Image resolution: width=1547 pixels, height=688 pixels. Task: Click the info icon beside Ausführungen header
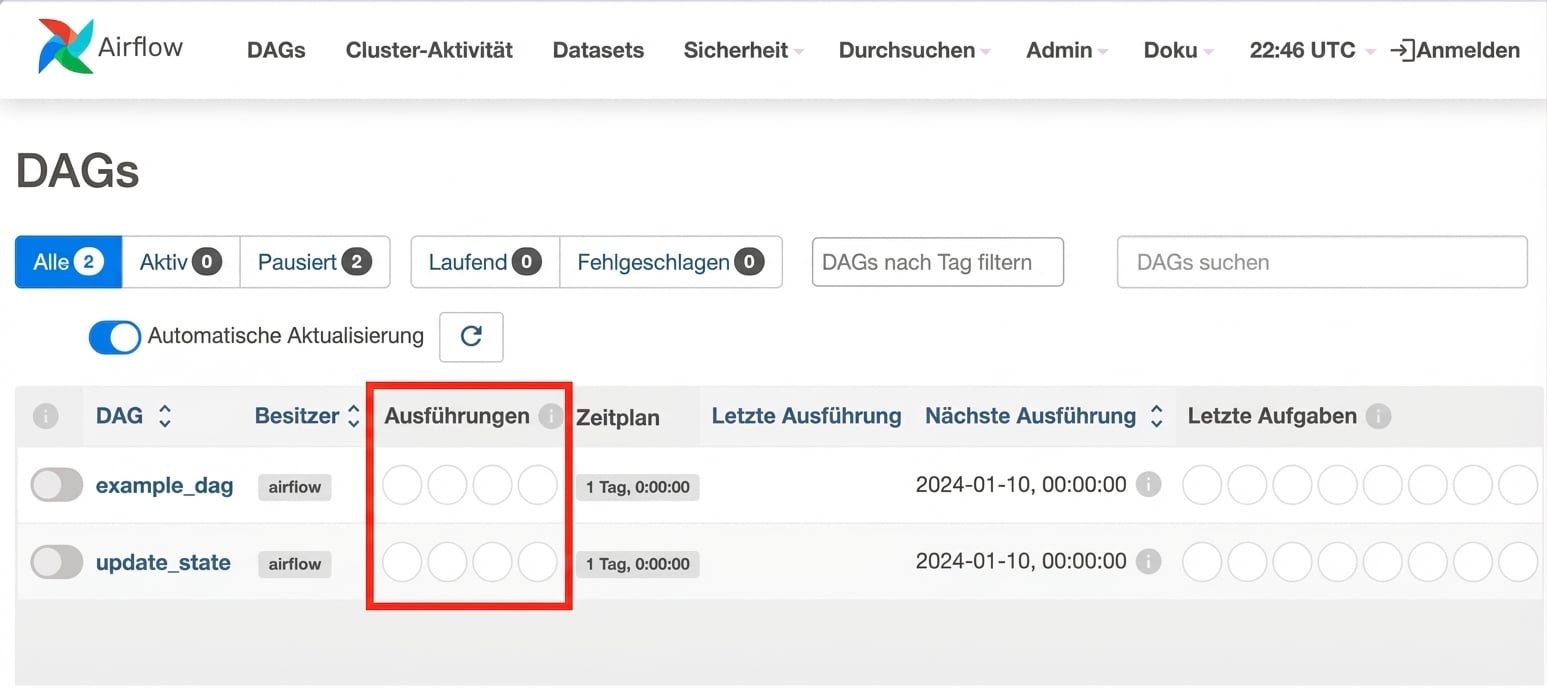tap(550, 416)
